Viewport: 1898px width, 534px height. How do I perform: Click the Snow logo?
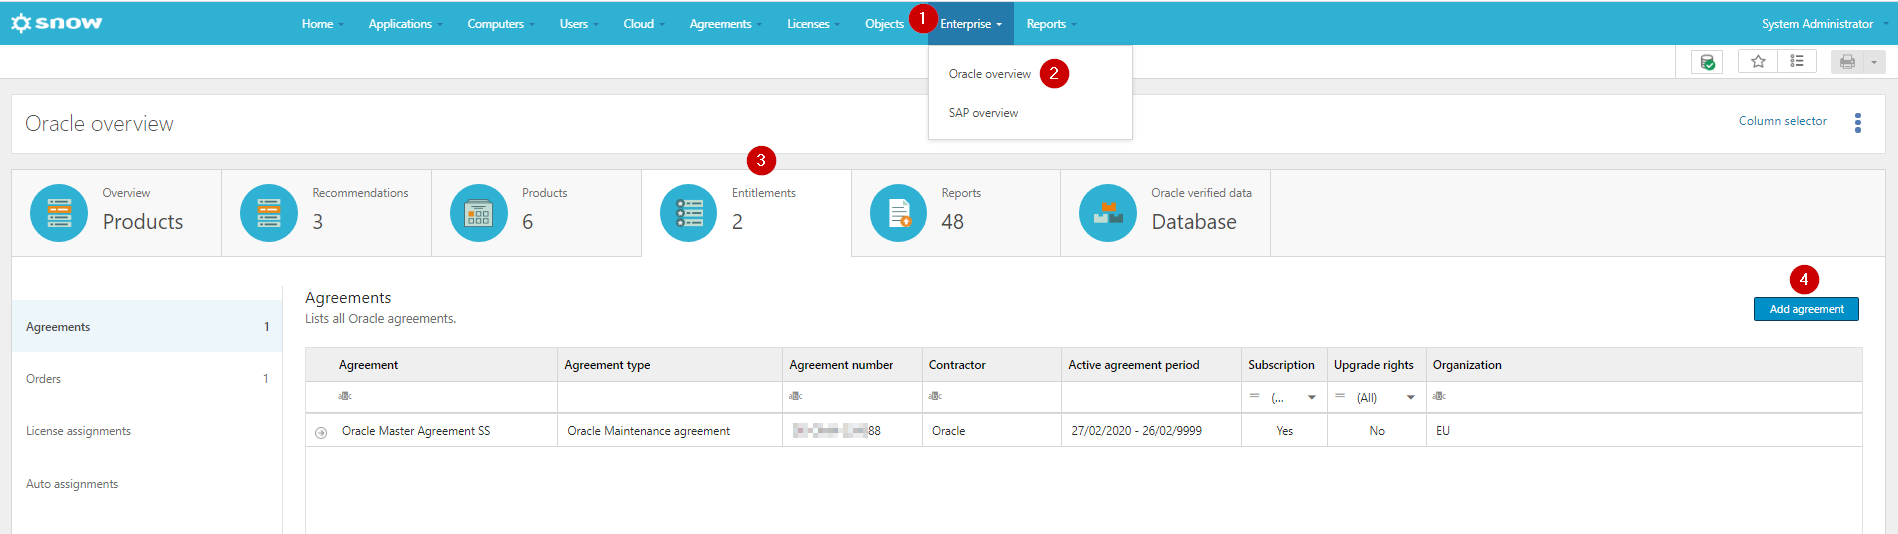pos(56,23)
